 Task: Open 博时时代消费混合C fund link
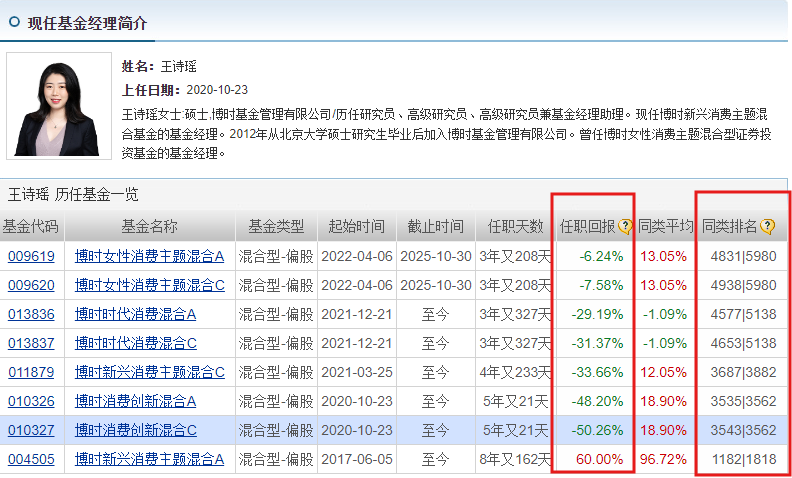click(x=135, y=344)
